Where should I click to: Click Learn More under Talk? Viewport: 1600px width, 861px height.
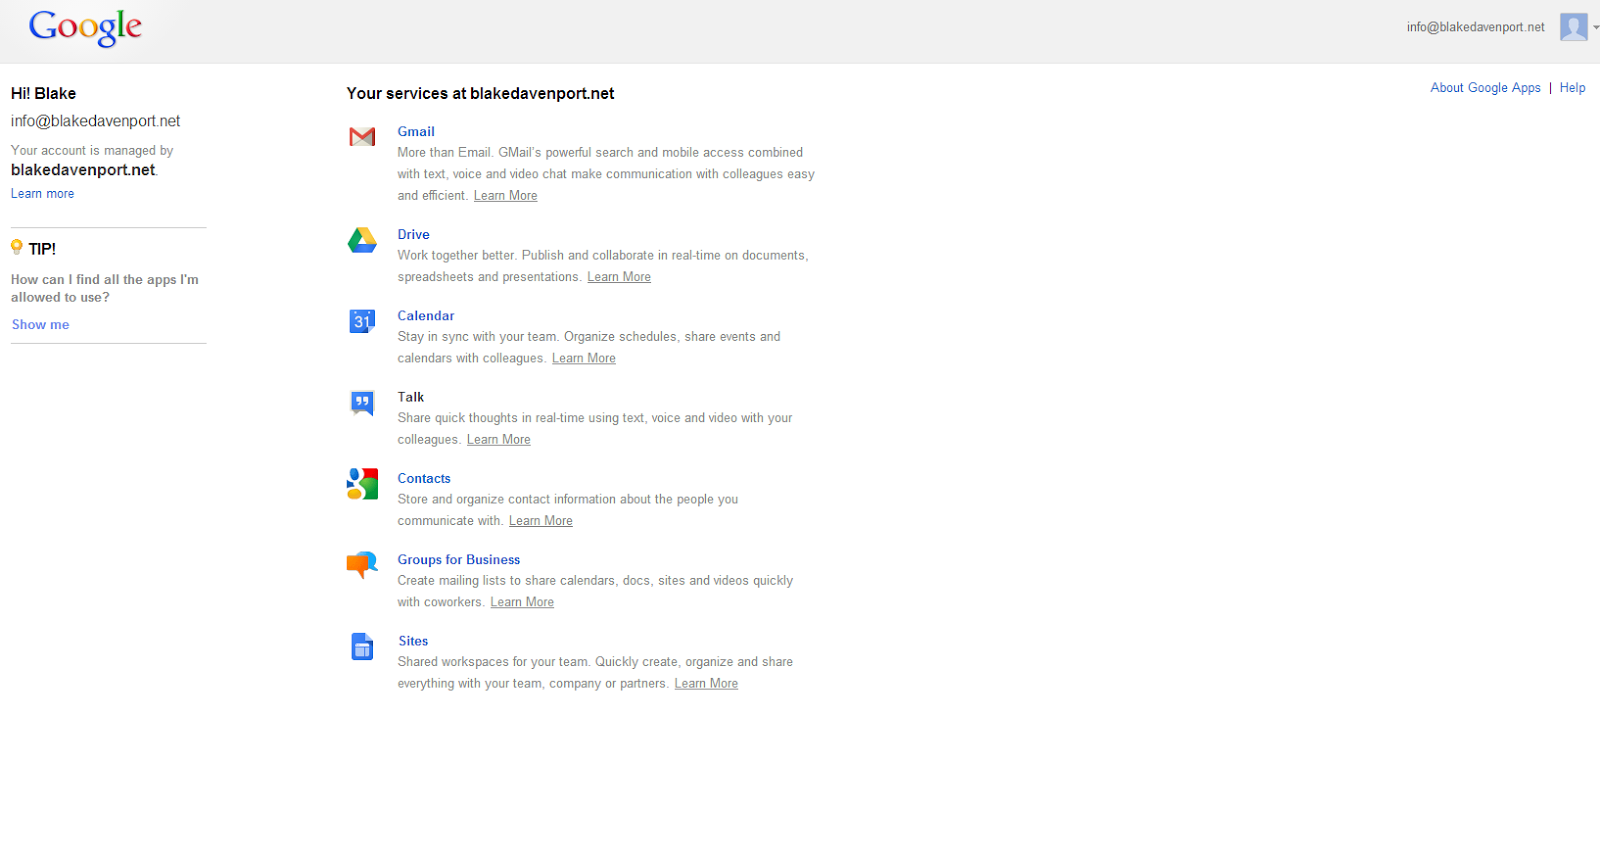click(499, 440)
